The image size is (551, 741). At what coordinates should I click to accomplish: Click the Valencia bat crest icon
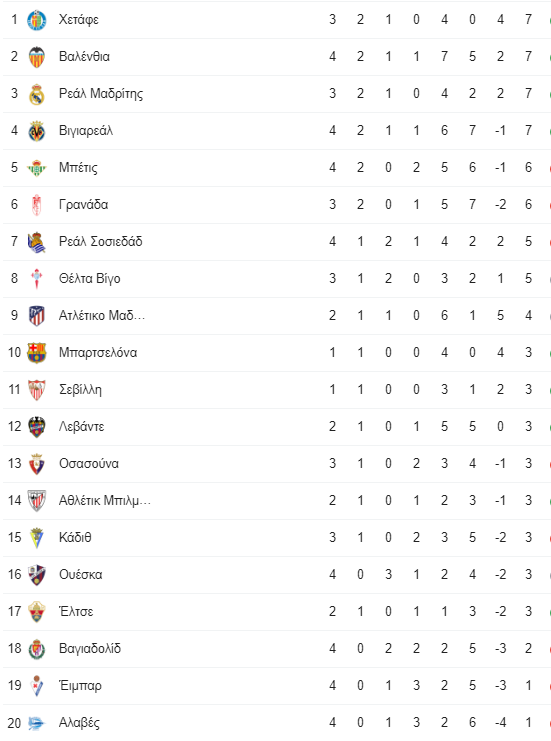[36, 57]
